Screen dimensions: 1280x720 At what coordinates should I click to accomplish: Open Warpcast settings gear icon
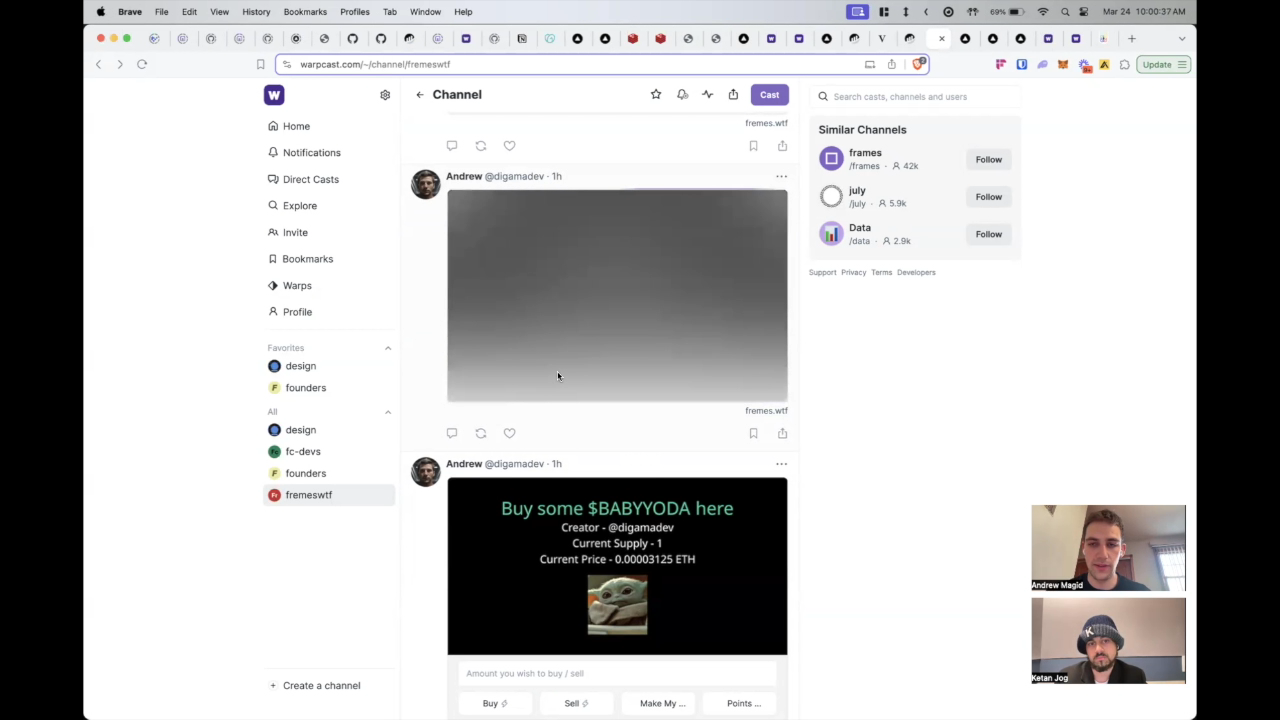point(385,95)
